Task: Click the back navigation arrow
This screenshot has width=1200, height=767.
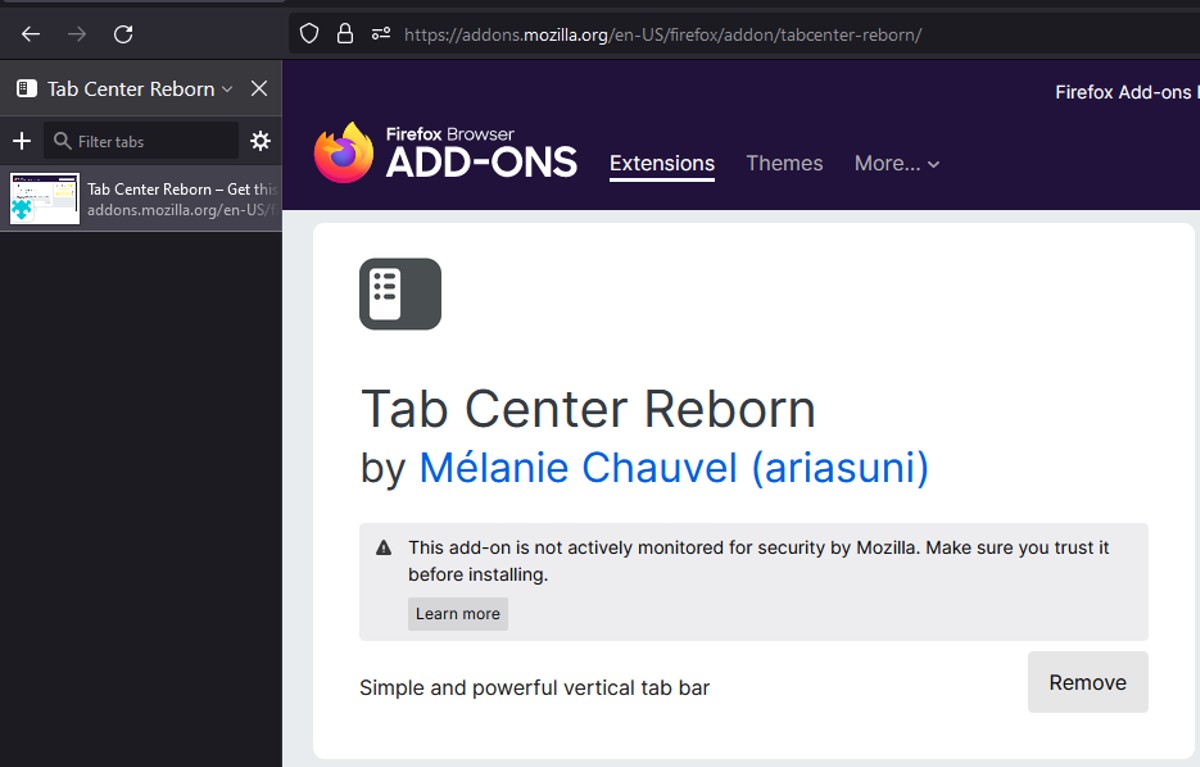Action: click(x=31, y=33)
